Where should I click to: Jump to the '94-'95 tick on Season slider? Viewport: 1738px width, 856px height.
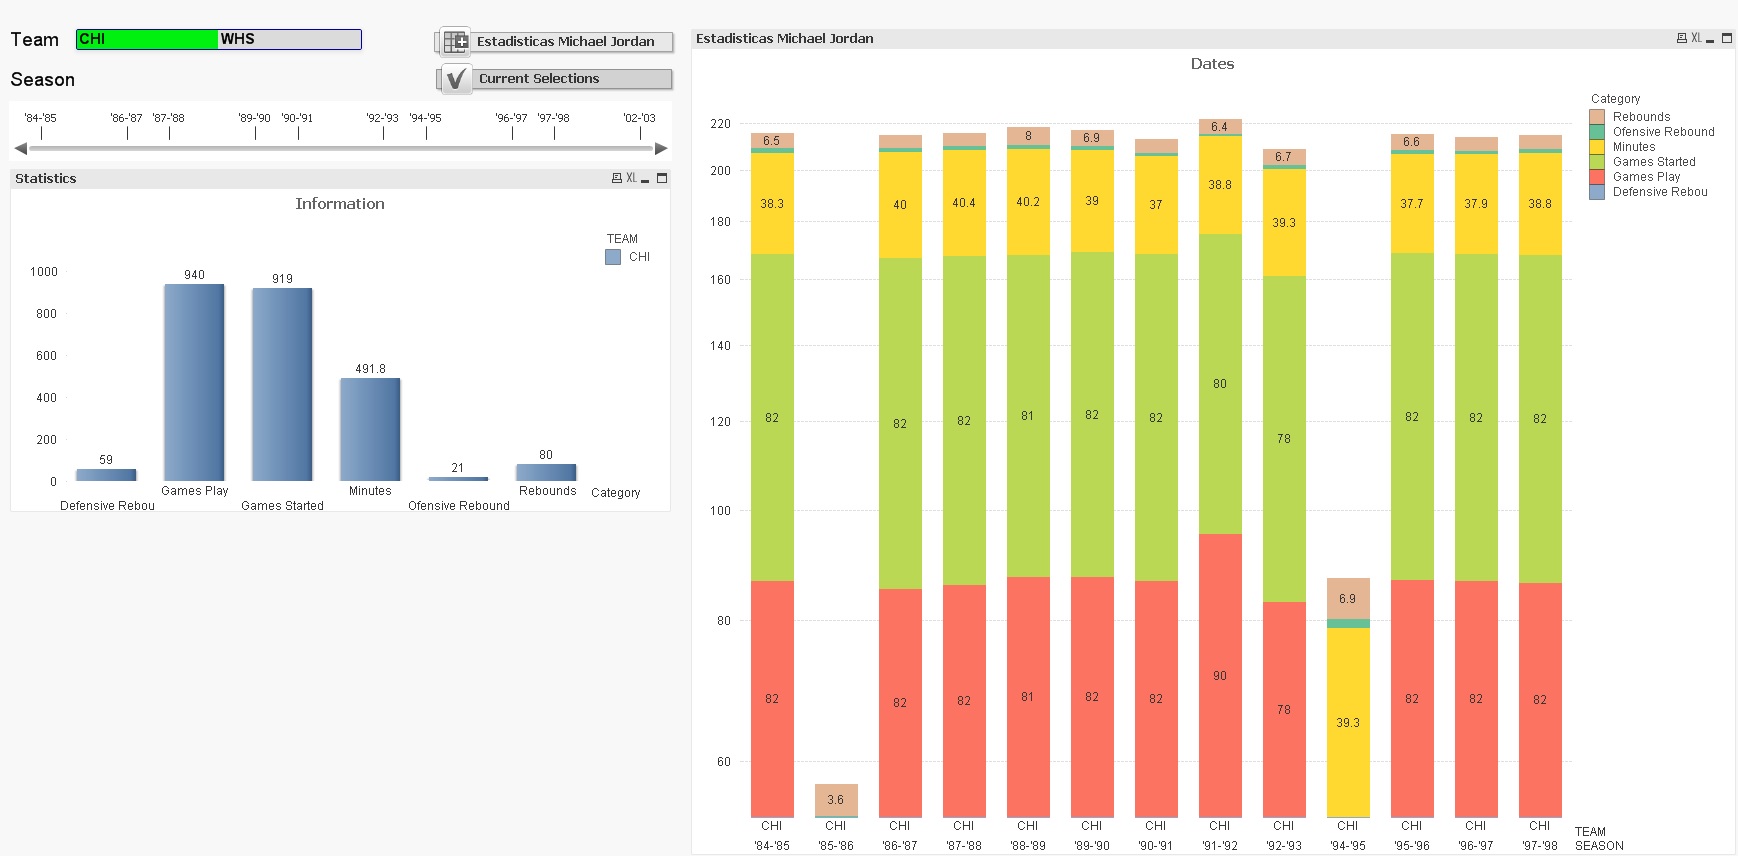click(x=426, y=118)
